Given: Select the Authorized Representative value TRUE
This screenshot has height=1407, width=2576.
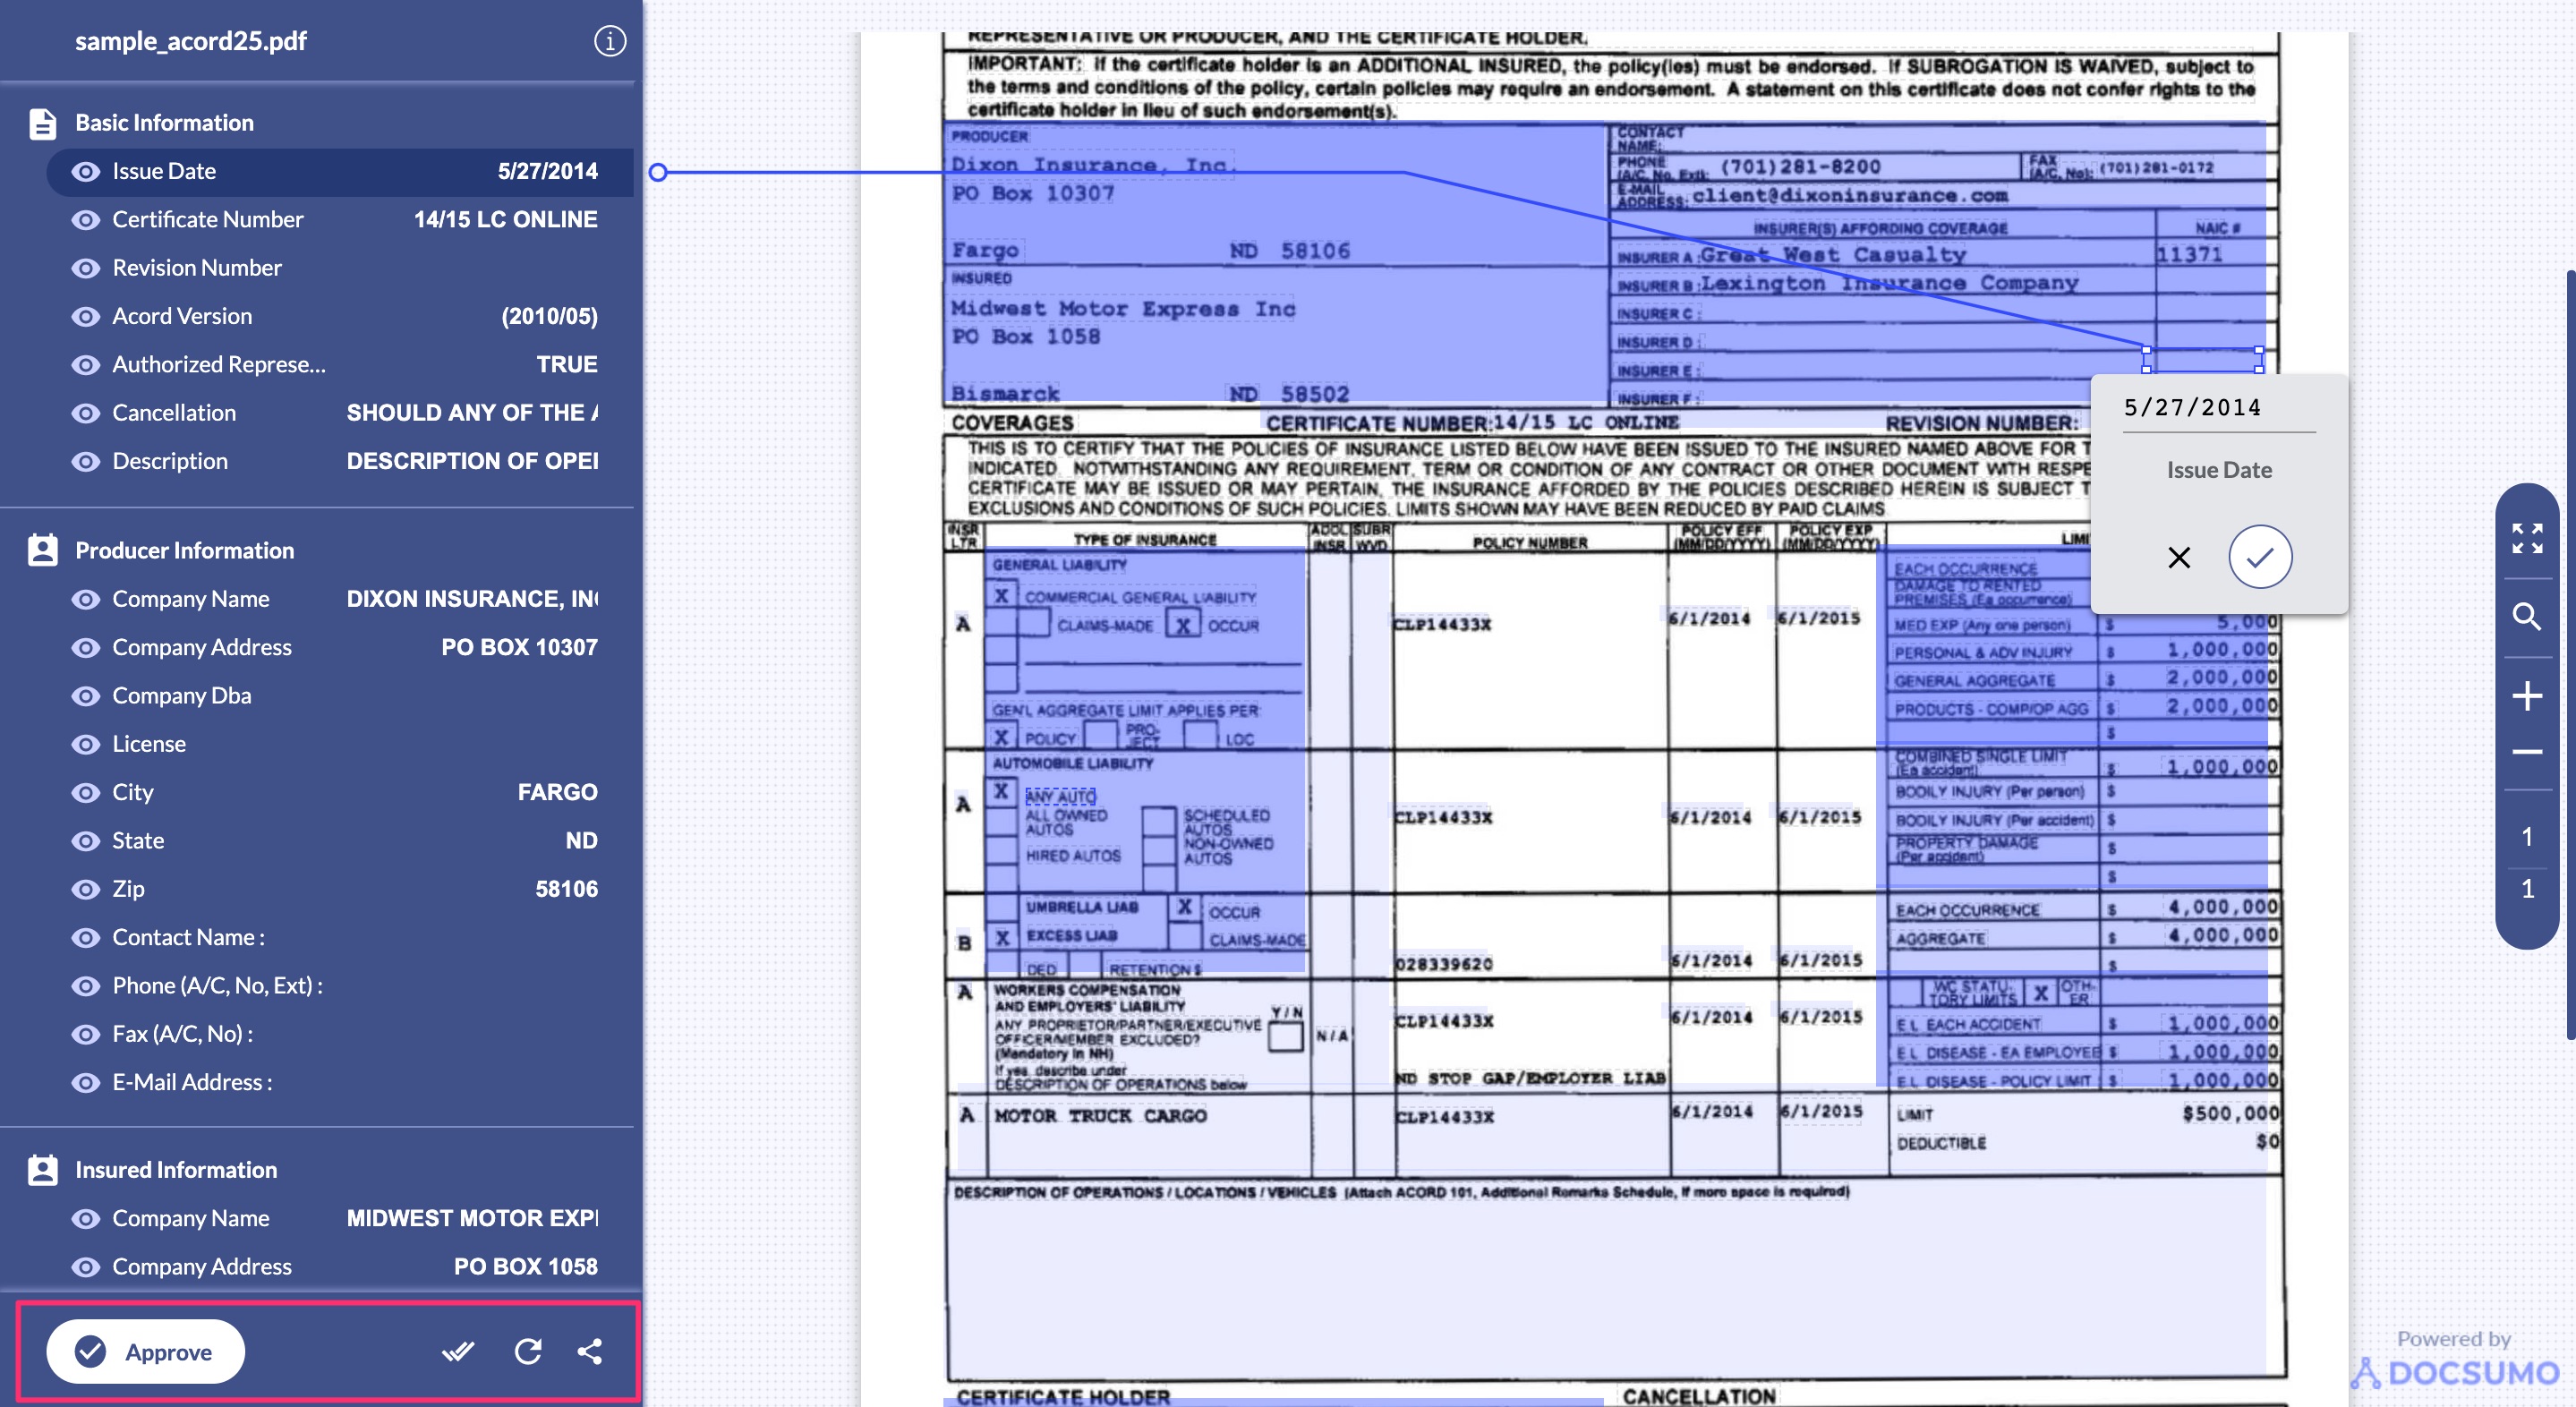Looking at the screenshot, I should [x=567, y=365].
